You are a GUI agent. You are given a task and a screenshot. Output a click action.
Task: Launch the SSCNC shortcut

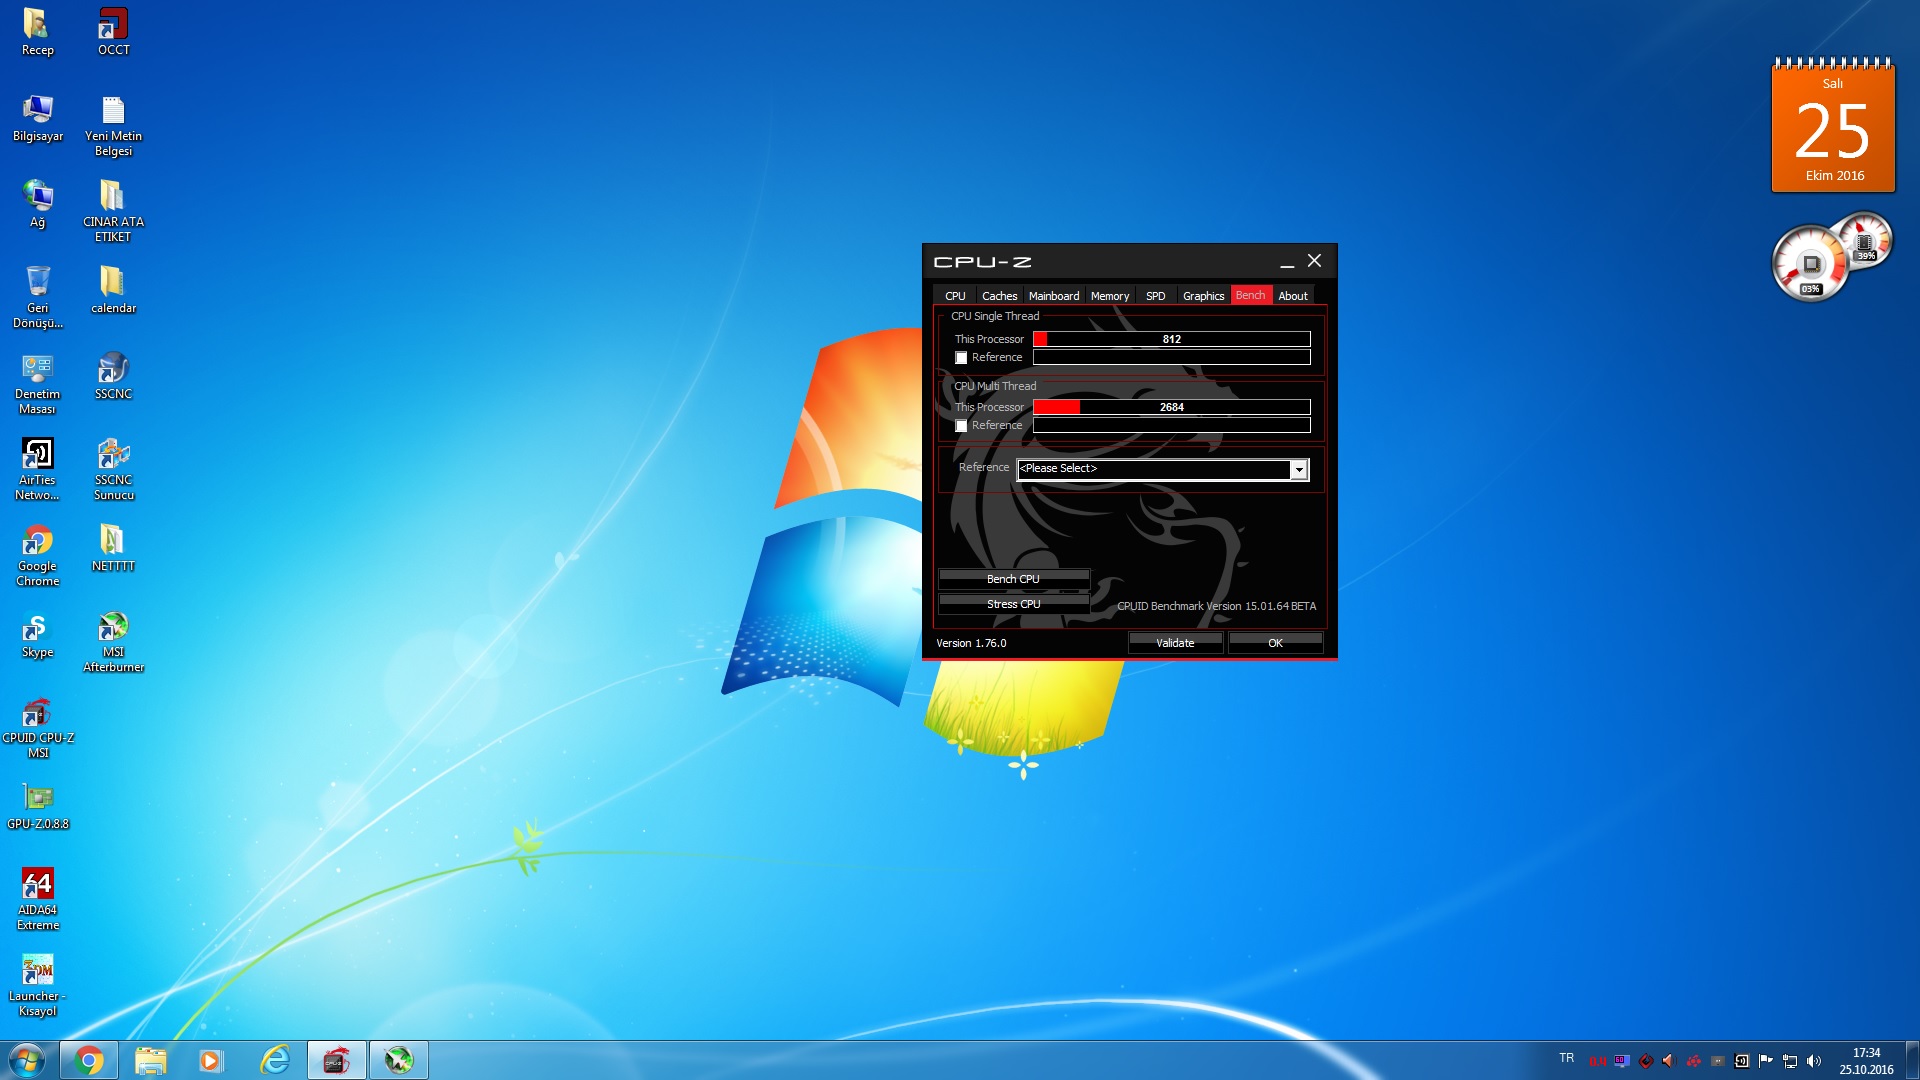coord(113,376)
